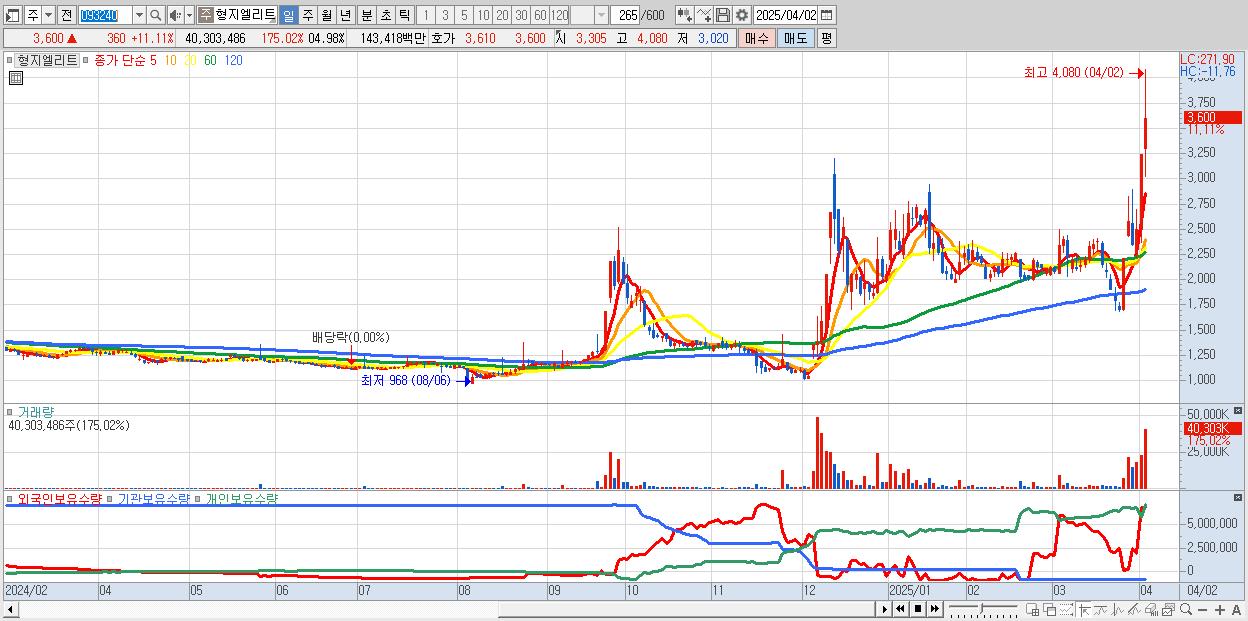Click the speaker sound icon

(x=175, y=15)
